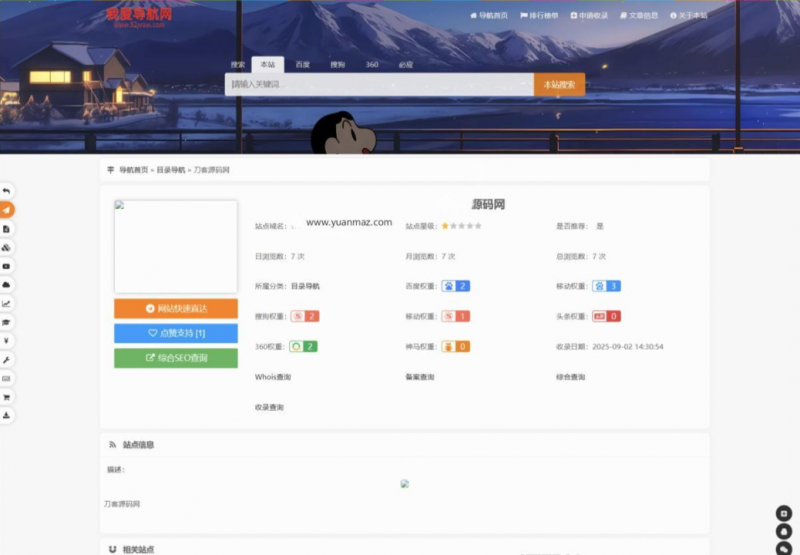Screen dimensions: 800x555
Task: Open 申请收录 in top navigation
Action: coord(589,16)
